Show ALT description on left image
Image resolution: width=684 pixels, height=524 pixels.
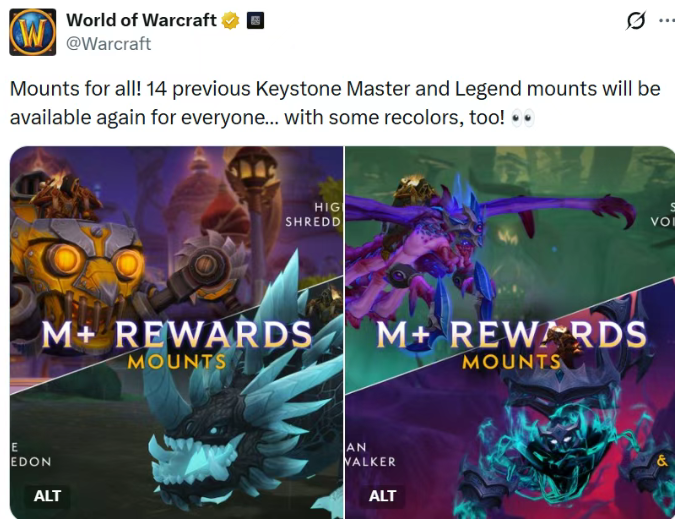coord(47,496)
